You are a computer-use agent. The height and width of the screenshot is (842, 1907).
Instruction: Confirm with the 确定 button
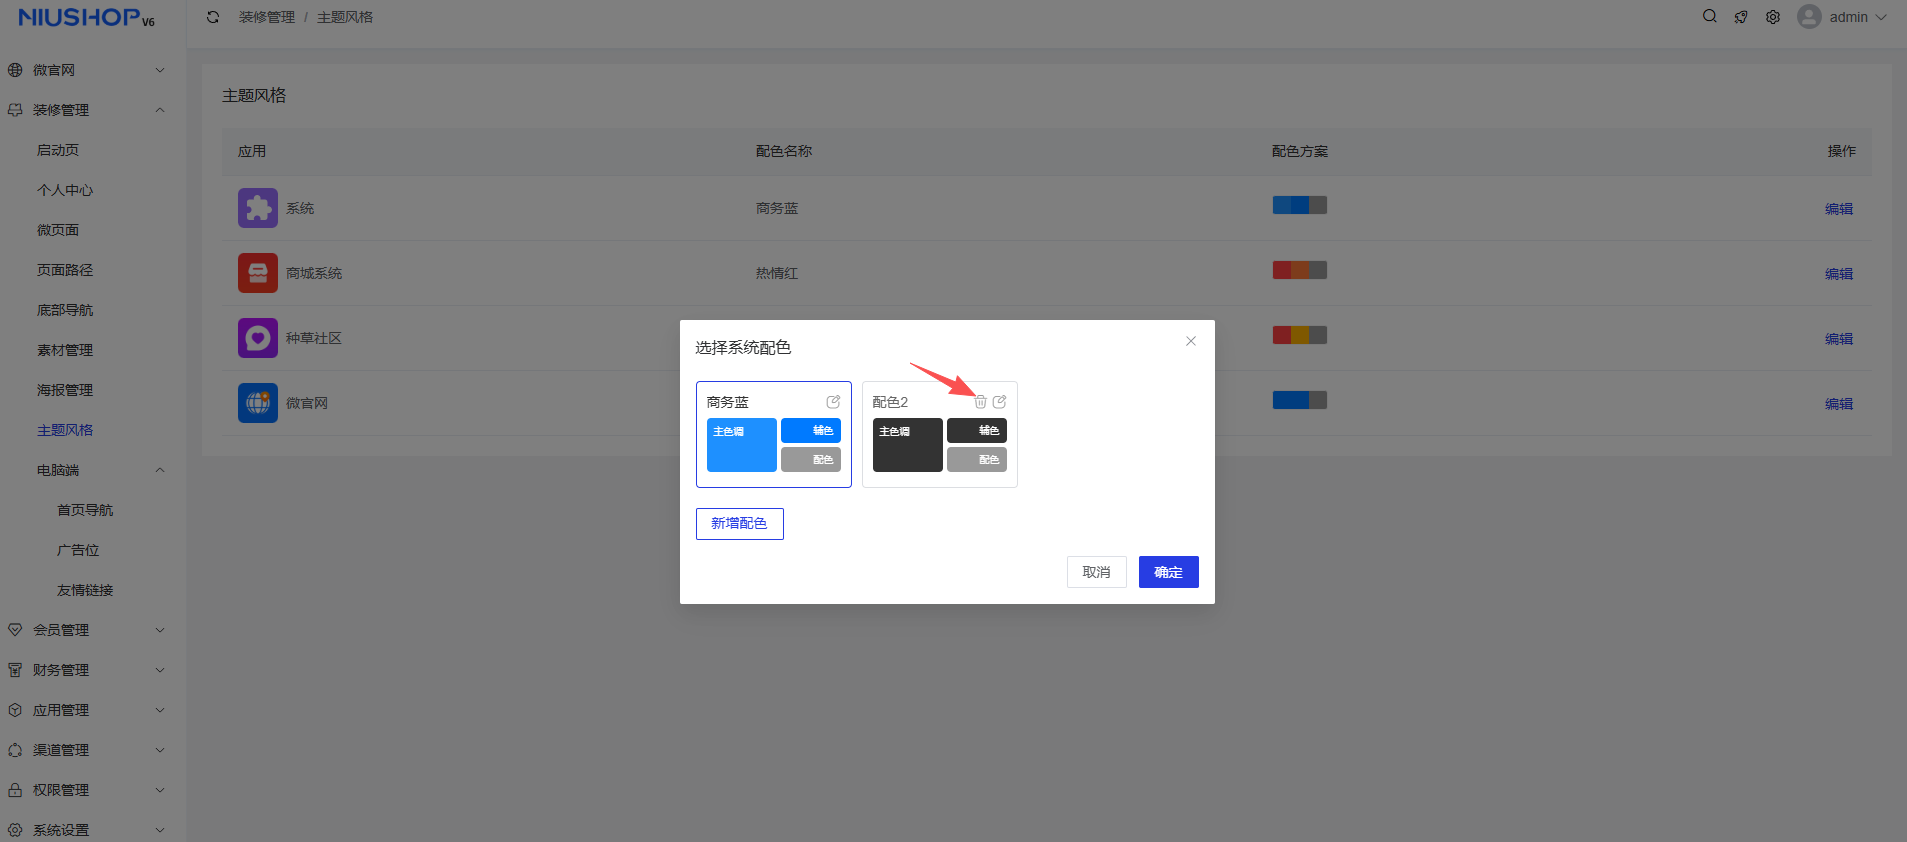click(x=1168, y=572)
